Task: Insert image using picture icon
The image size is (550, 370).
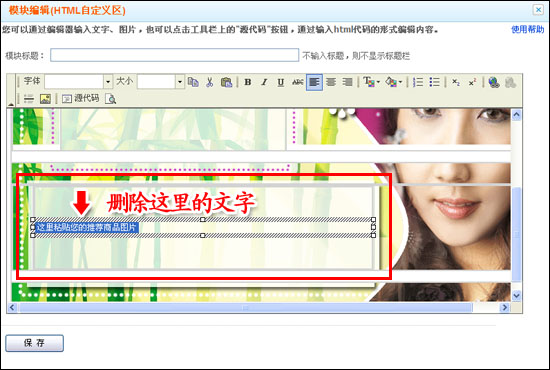Action: 45,99
